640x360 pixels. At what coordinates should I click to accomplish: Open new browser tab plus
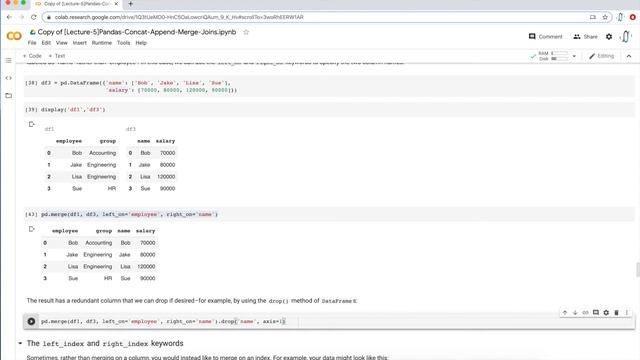click(x=131, y=4)
